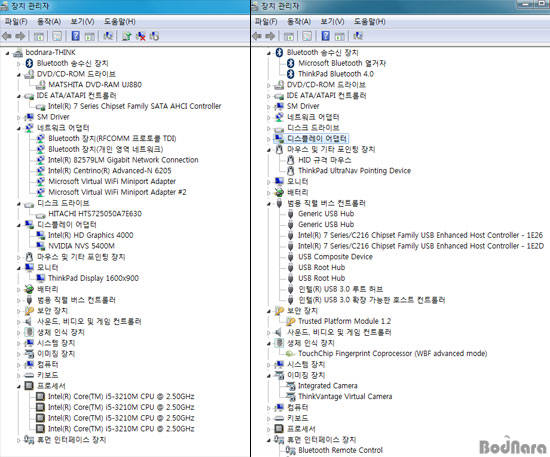
Task: Open the 보기(V) menu in the right window
Action: (x=332, y=22)
